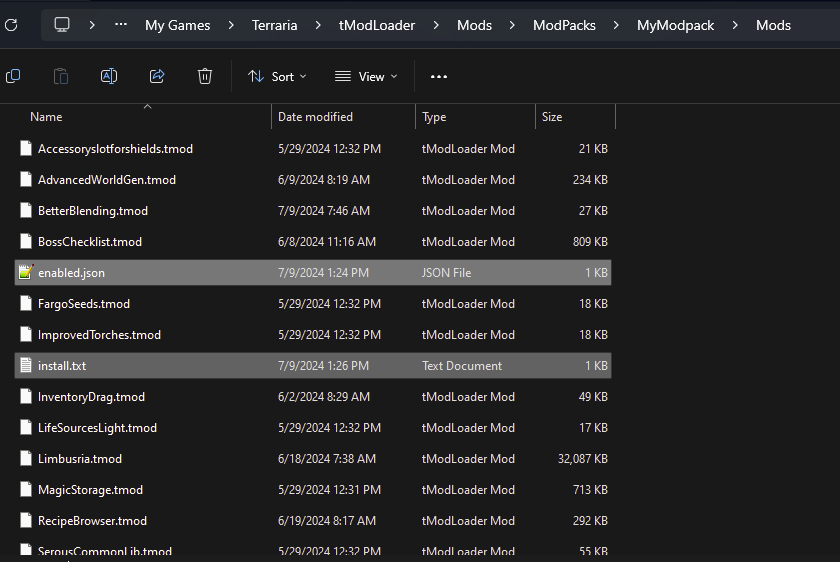Click the Rename icon in toolbar

click(x=109, y=76)
